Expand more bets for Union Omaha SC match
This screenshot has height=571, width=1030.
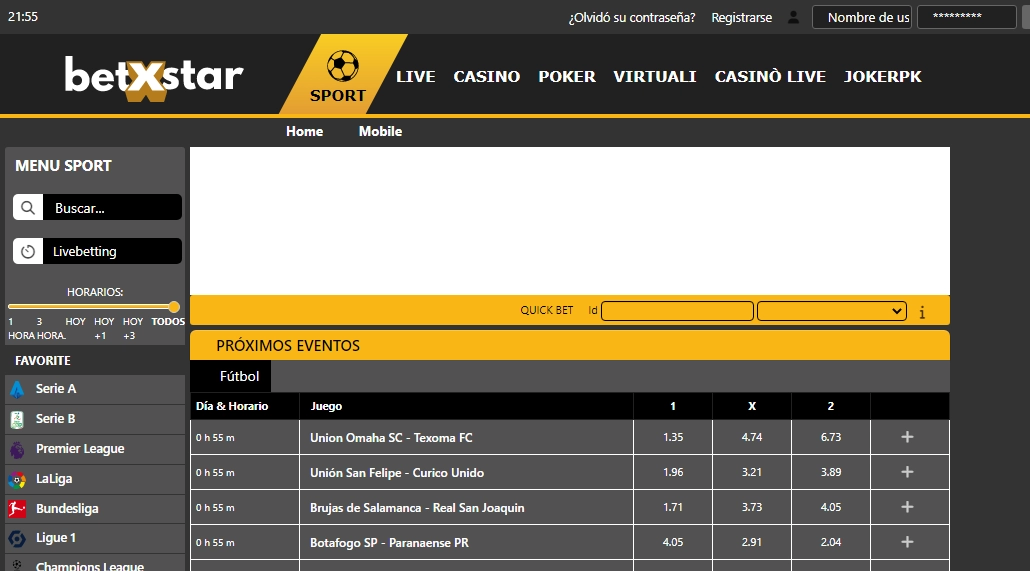point(907,437)
